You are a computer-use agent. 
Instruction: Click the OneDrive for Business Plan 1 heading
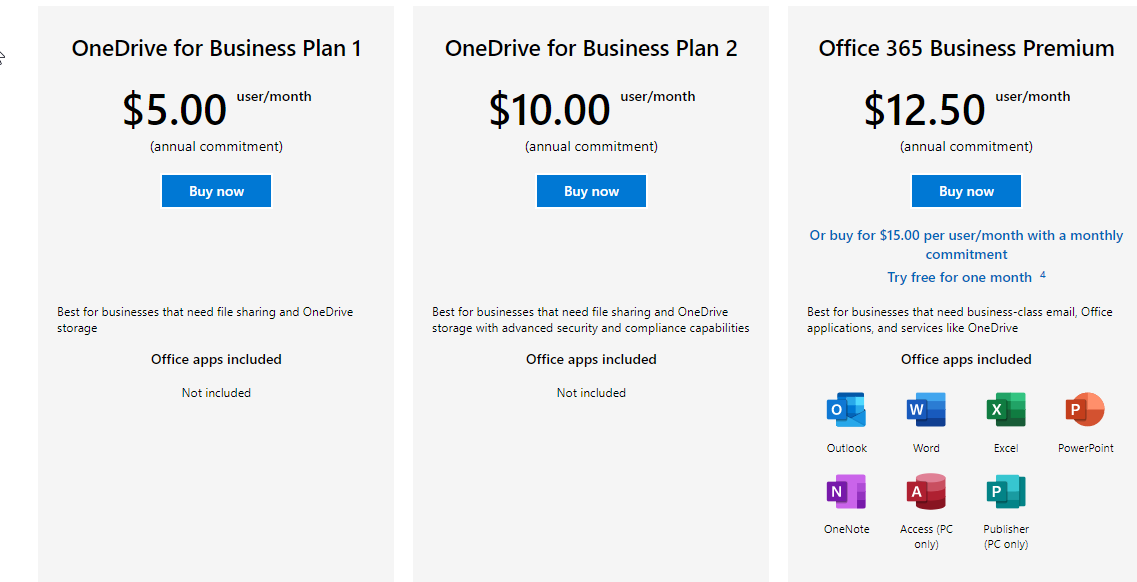(x=216, y=48)
